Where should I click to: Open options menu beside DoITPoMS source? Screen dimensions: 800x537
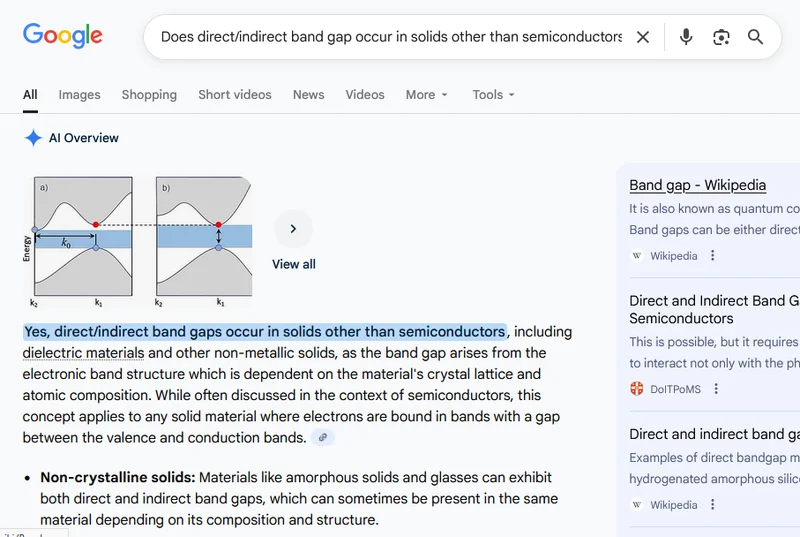[716, 389]
